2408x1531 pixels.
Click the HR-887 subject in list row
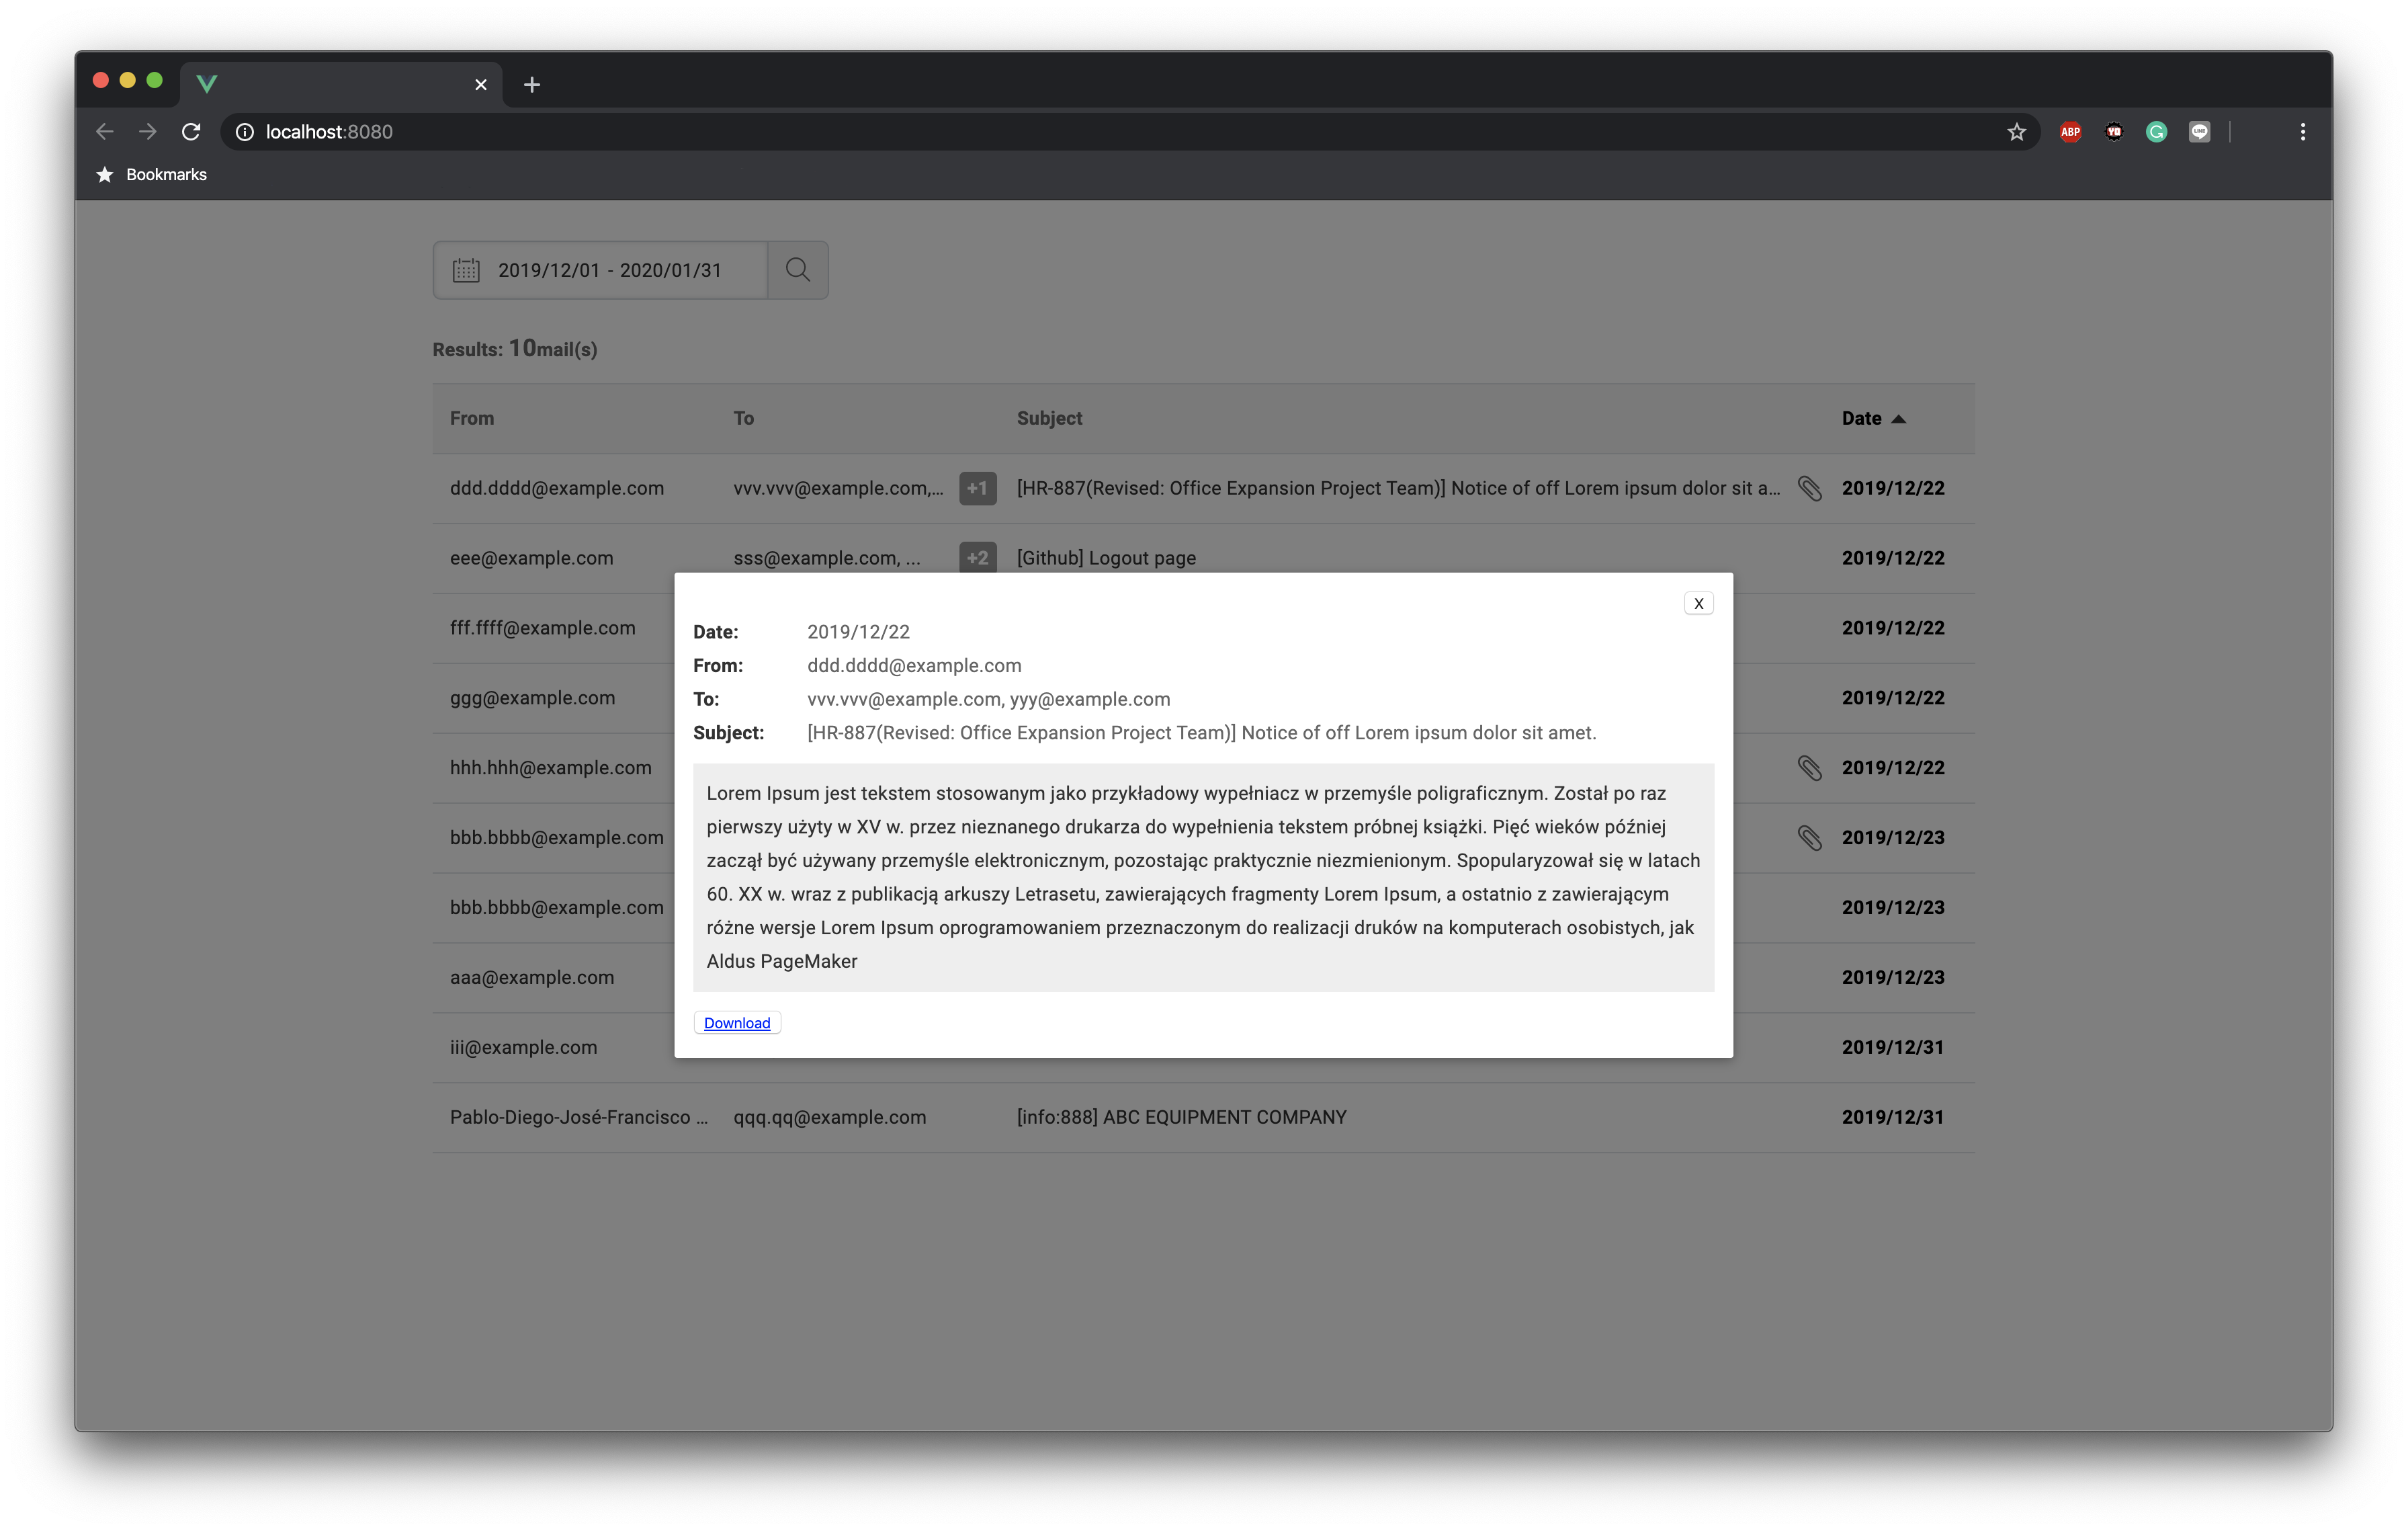[x=1398, y=488]
